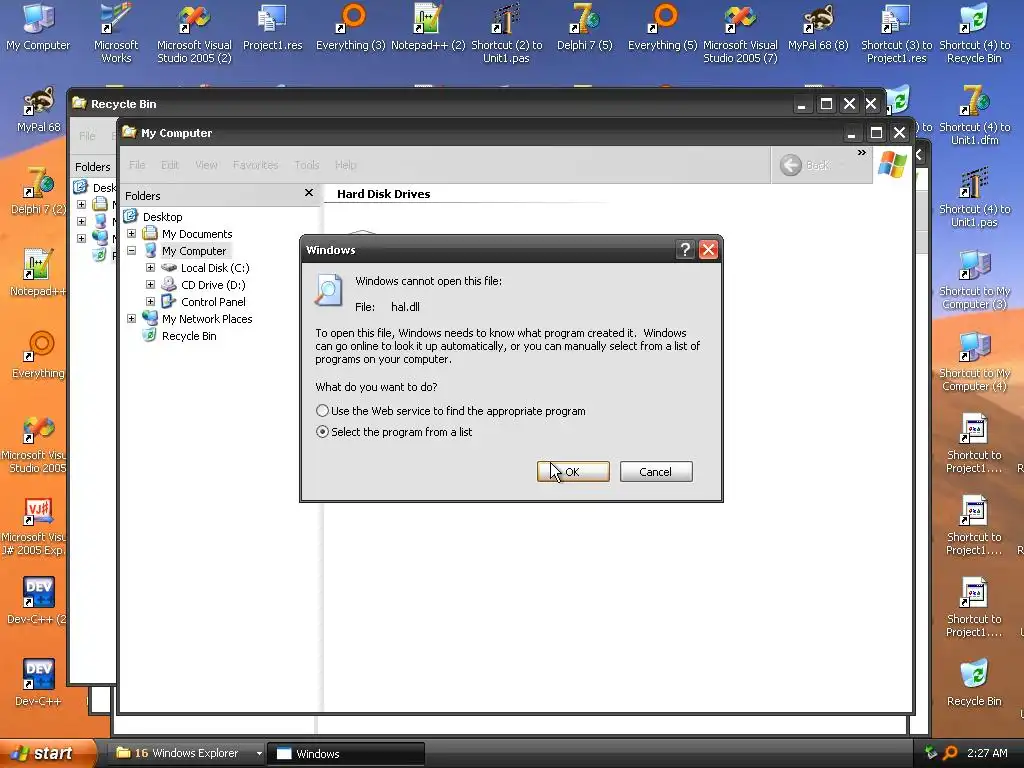The width and height of the screenshot is (1024, 768).
Task: Click the Start button
Action: [x=46, y=754]
